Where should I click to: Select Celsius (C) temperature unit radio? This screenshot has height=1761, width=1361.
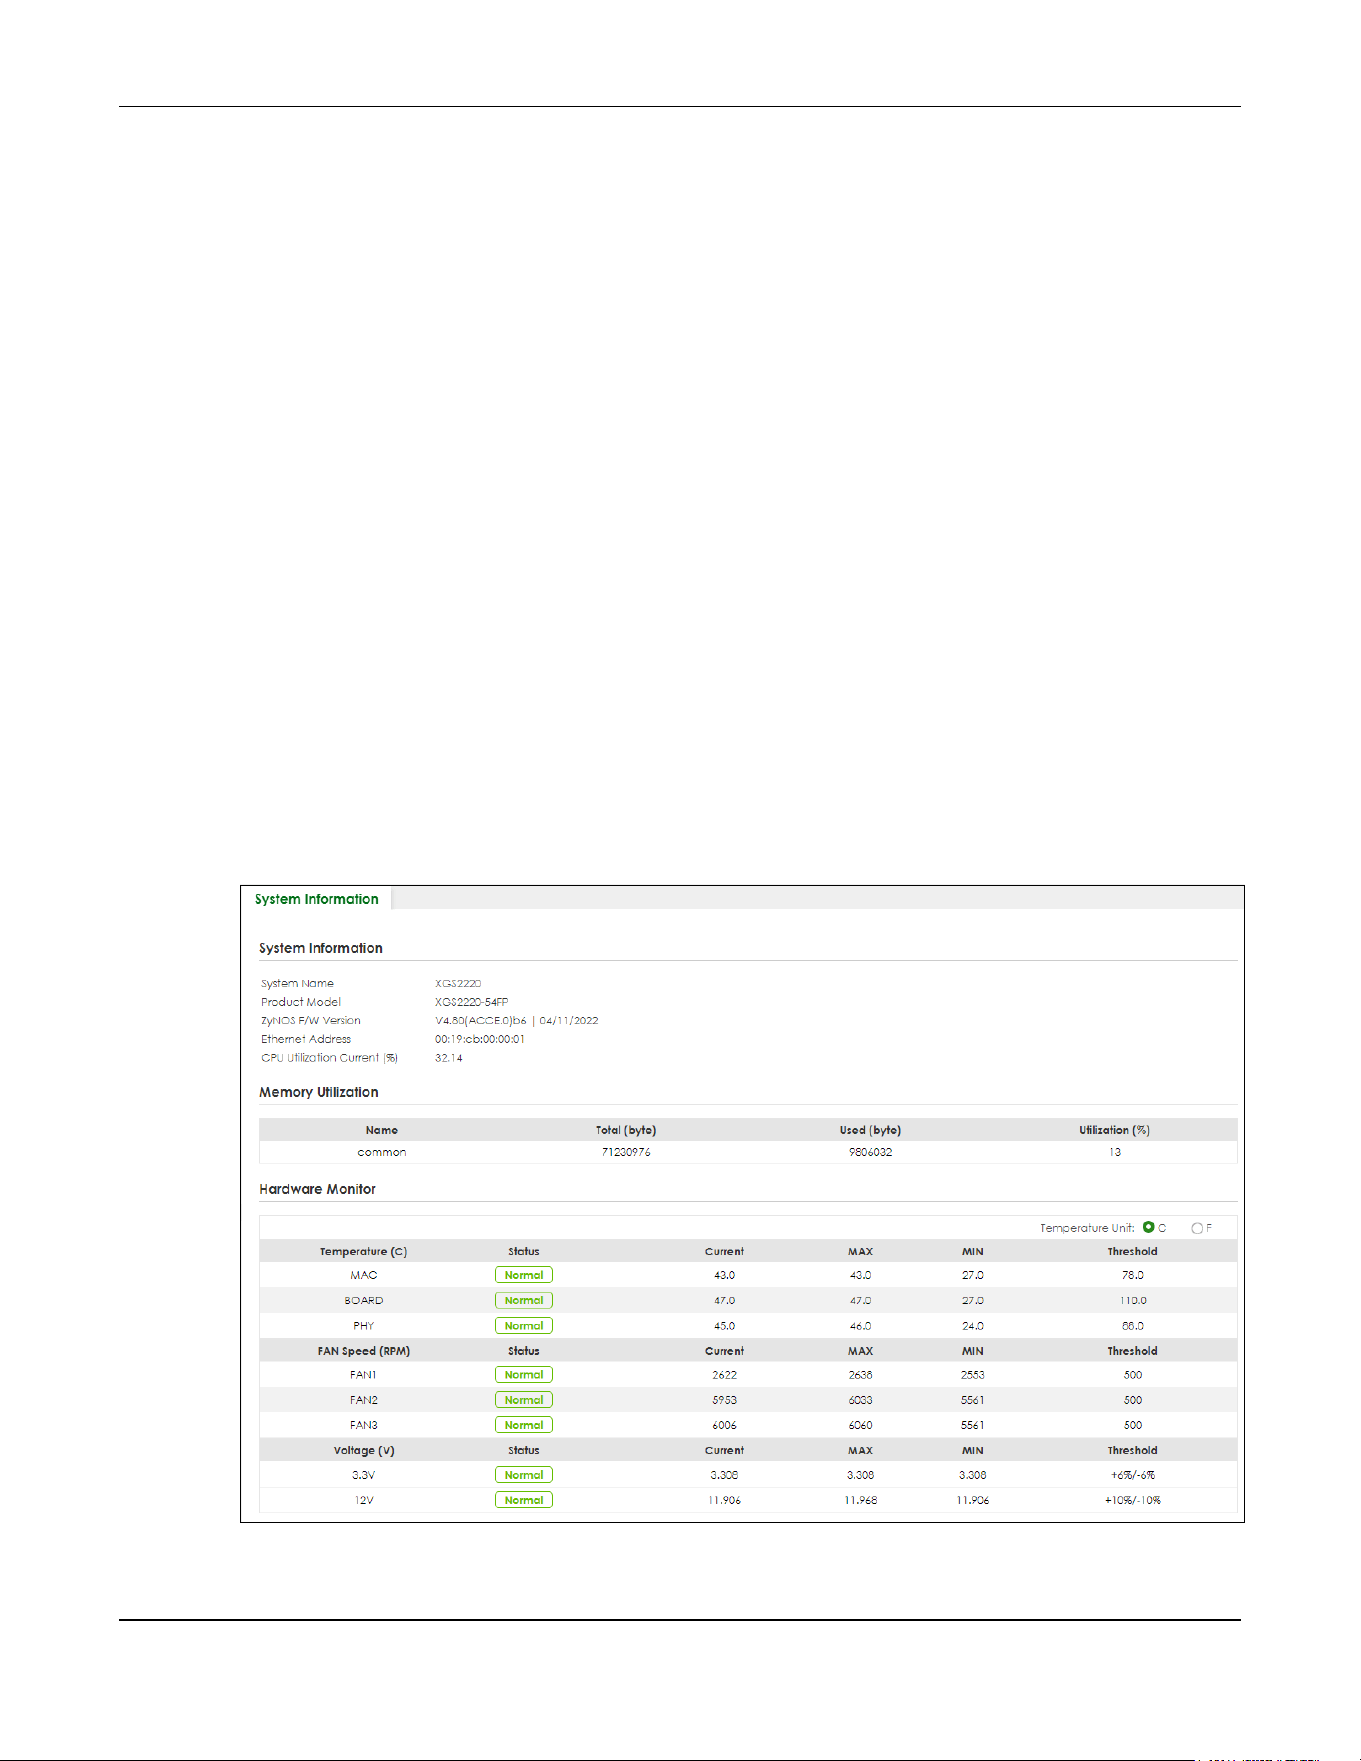coord(1148,1227)
